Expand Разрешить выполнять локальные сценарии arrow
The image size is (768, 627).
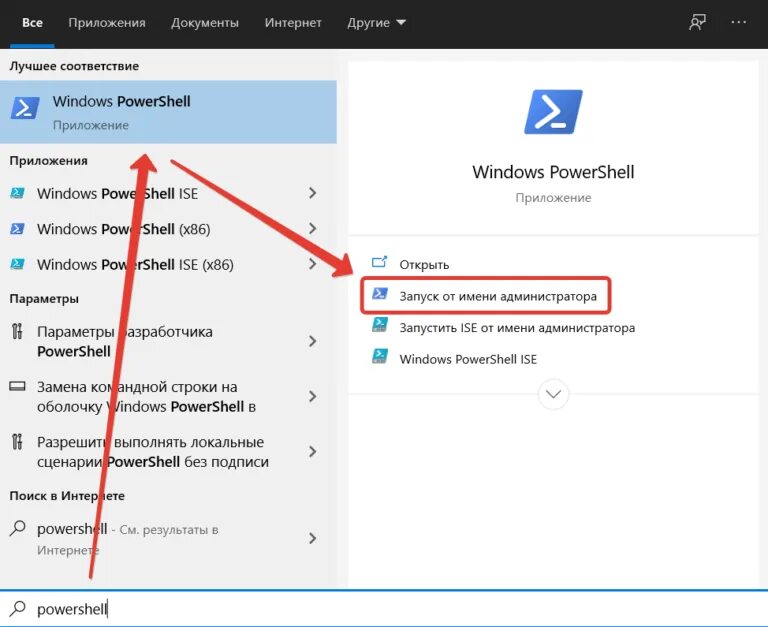coord(312,452)
